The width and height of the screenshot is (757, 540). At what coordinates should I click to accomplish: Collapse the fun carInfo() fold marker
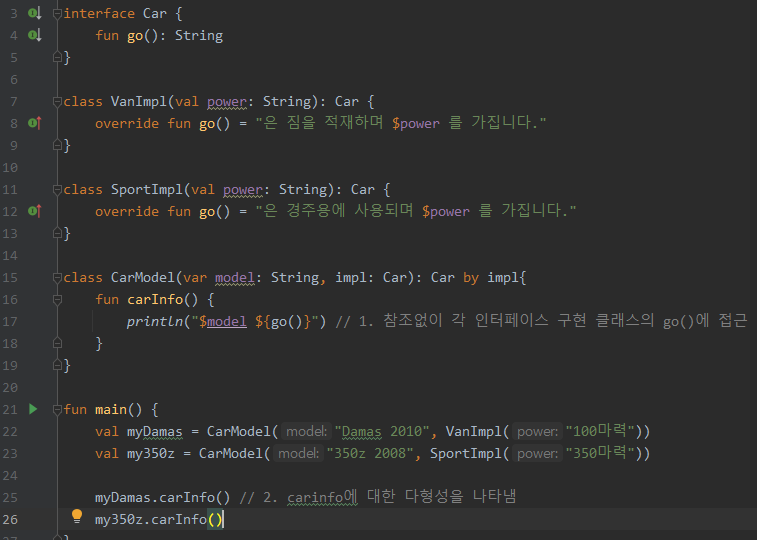57,300
